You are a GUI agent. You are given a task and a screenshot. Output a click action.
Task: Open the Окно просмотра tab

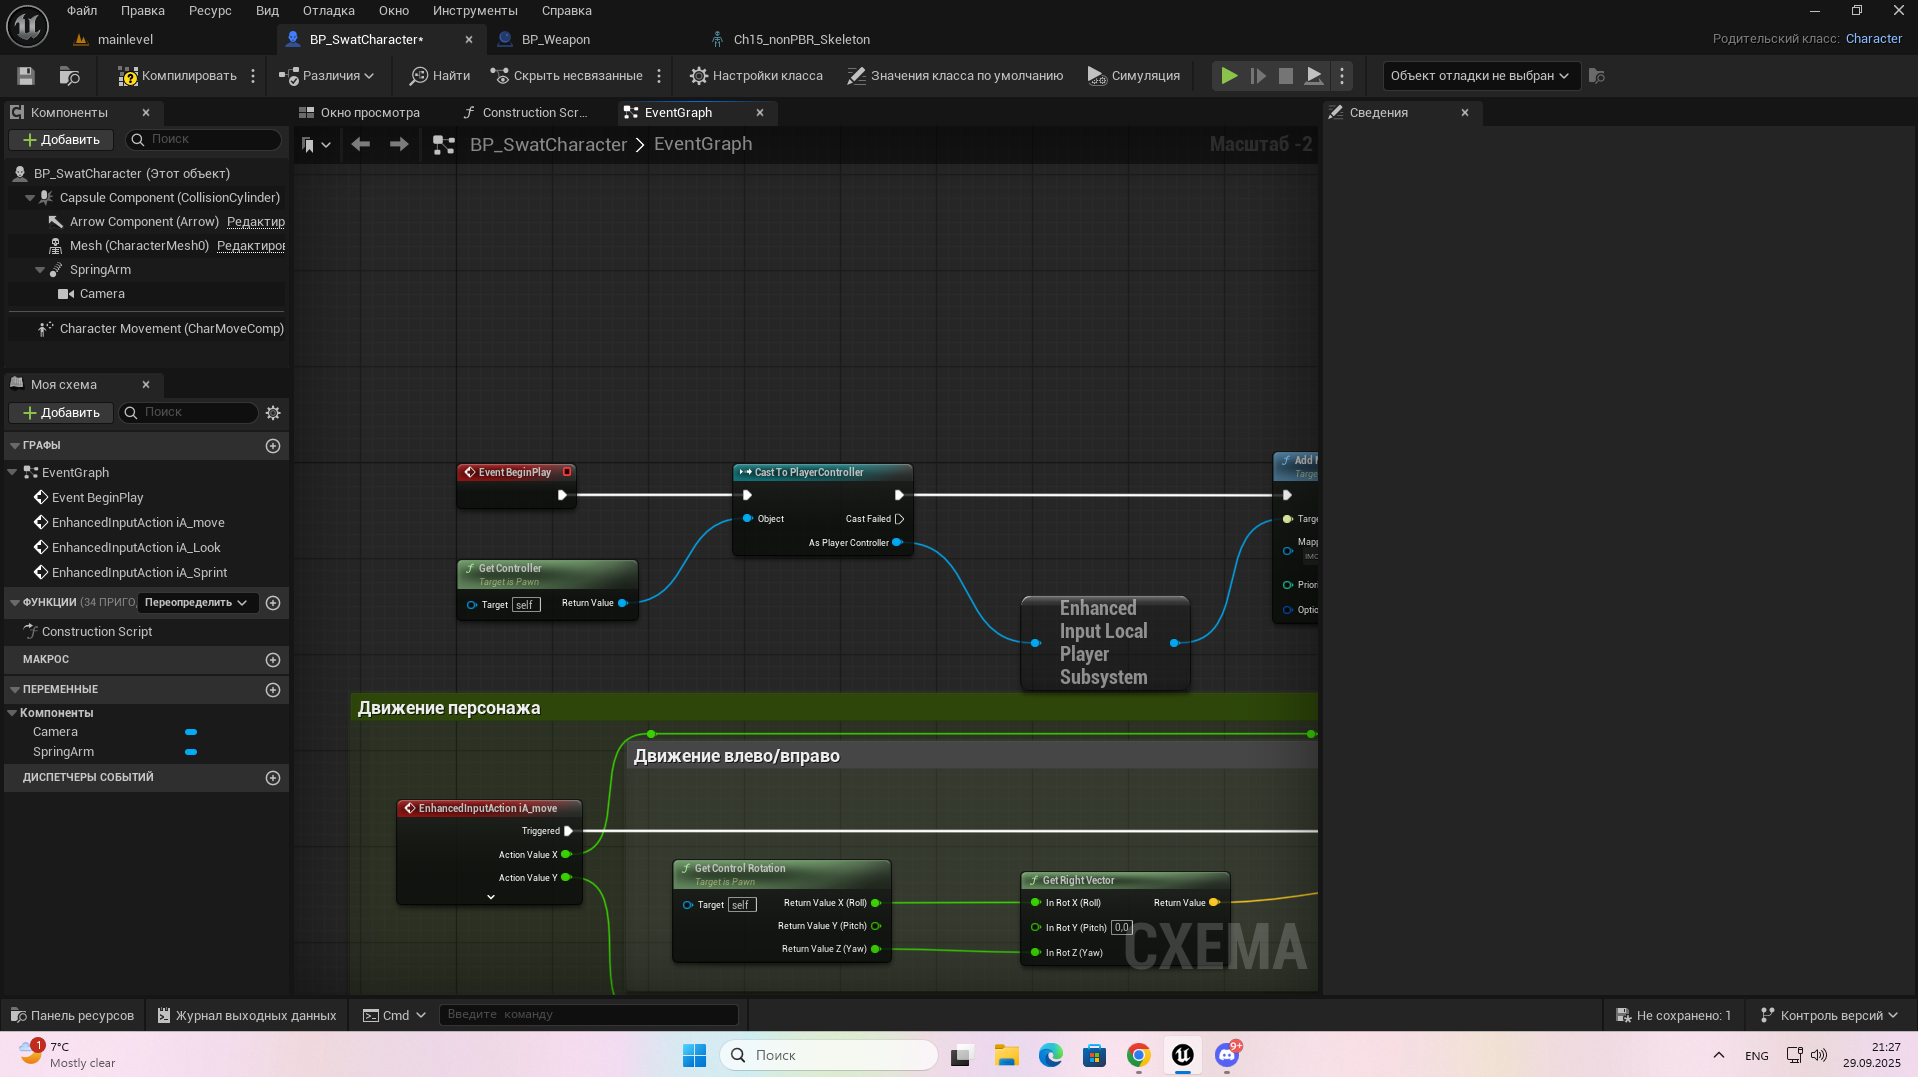point(370,113)
